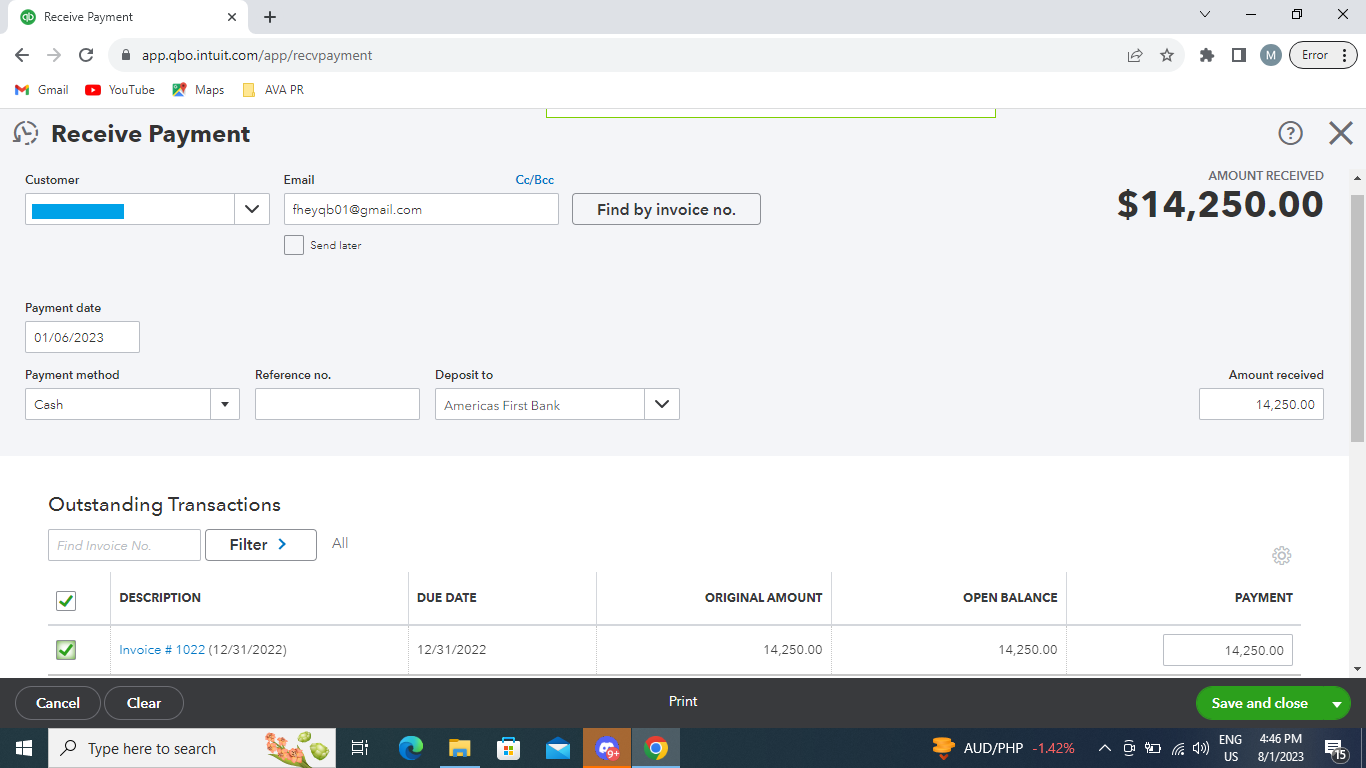
Task: Reload the page with the refresh icon
Action: (86, 55)
